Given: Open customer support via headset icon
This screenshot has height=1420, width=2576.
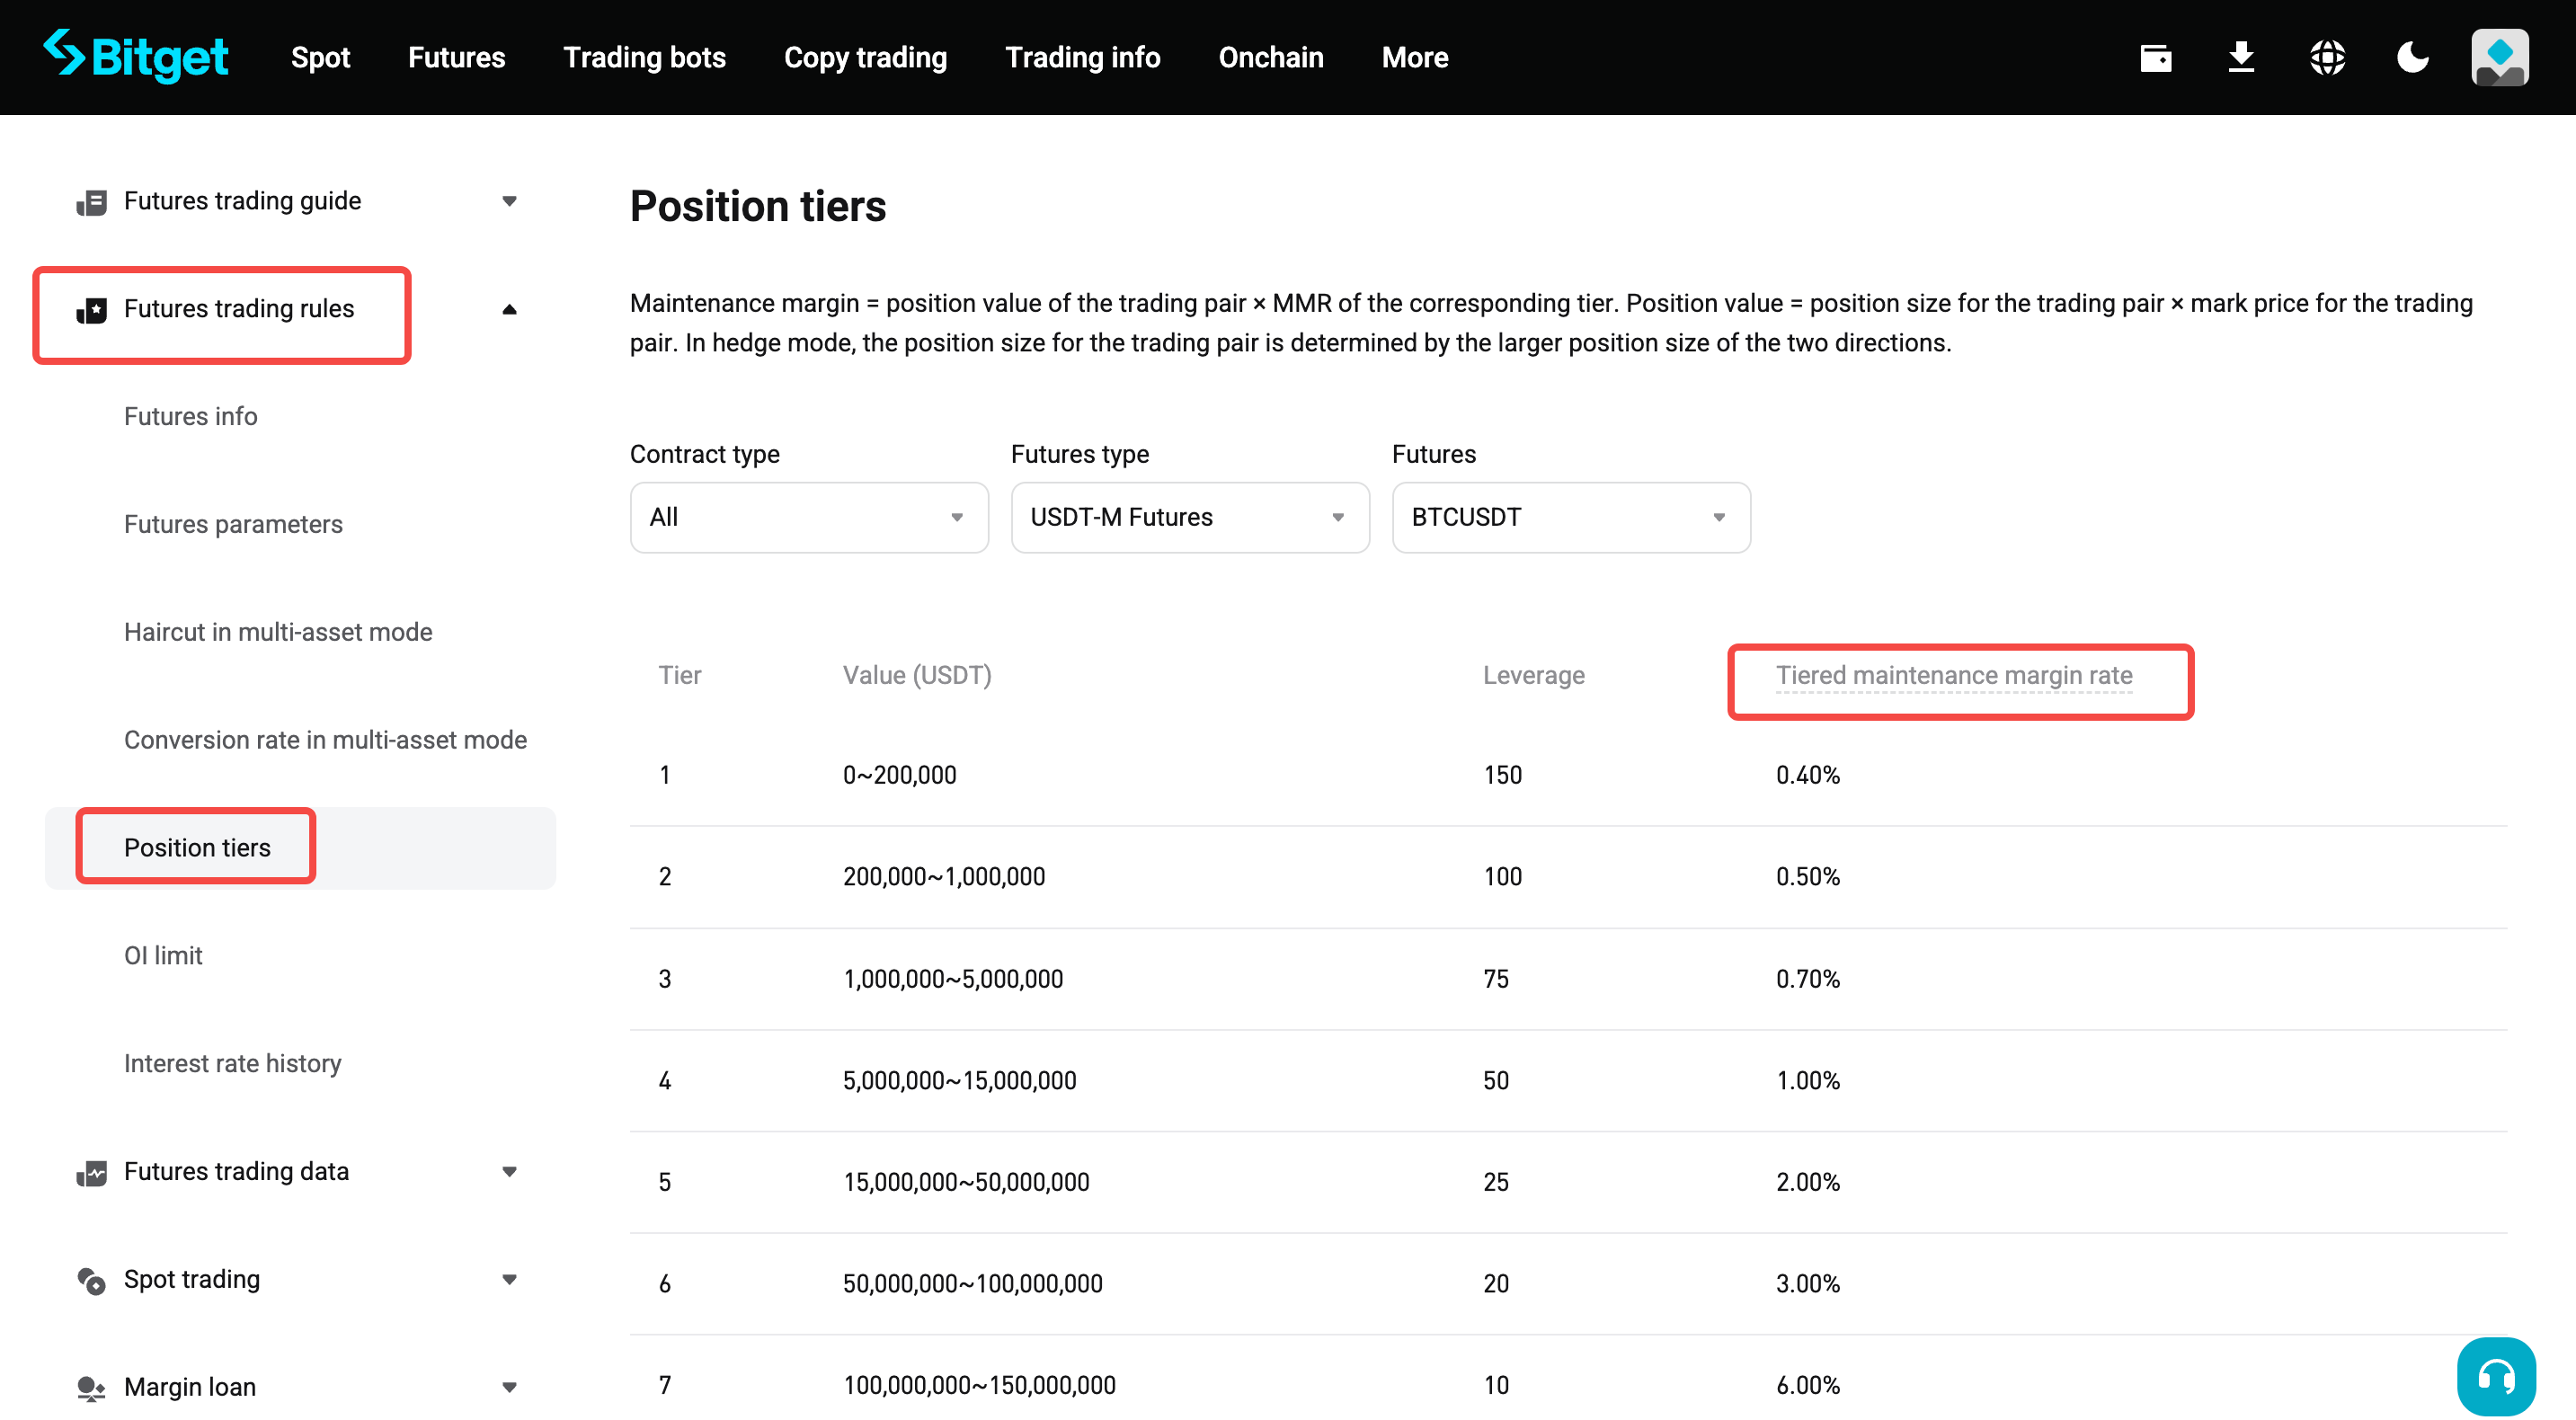Looking at the screenshot, I should tap(2495, 1375).
